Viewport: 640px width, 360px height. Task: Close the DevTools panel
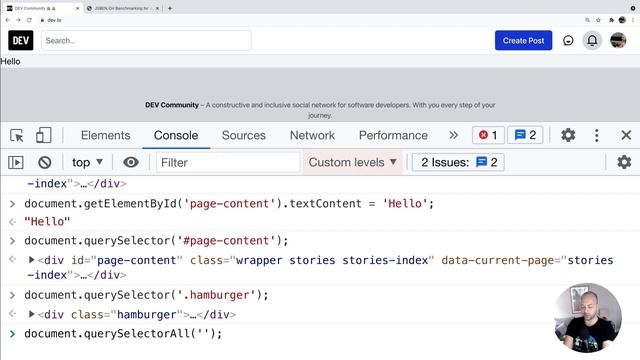(626, 135)
